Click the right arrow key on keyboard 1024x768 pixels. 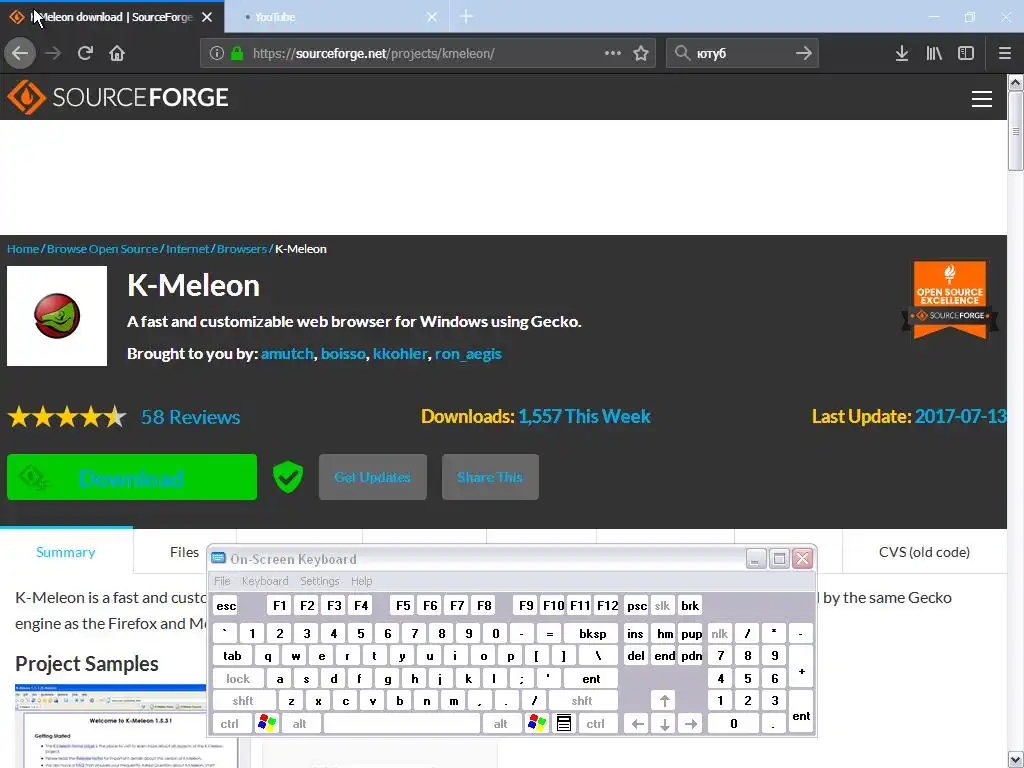(691, 724)
